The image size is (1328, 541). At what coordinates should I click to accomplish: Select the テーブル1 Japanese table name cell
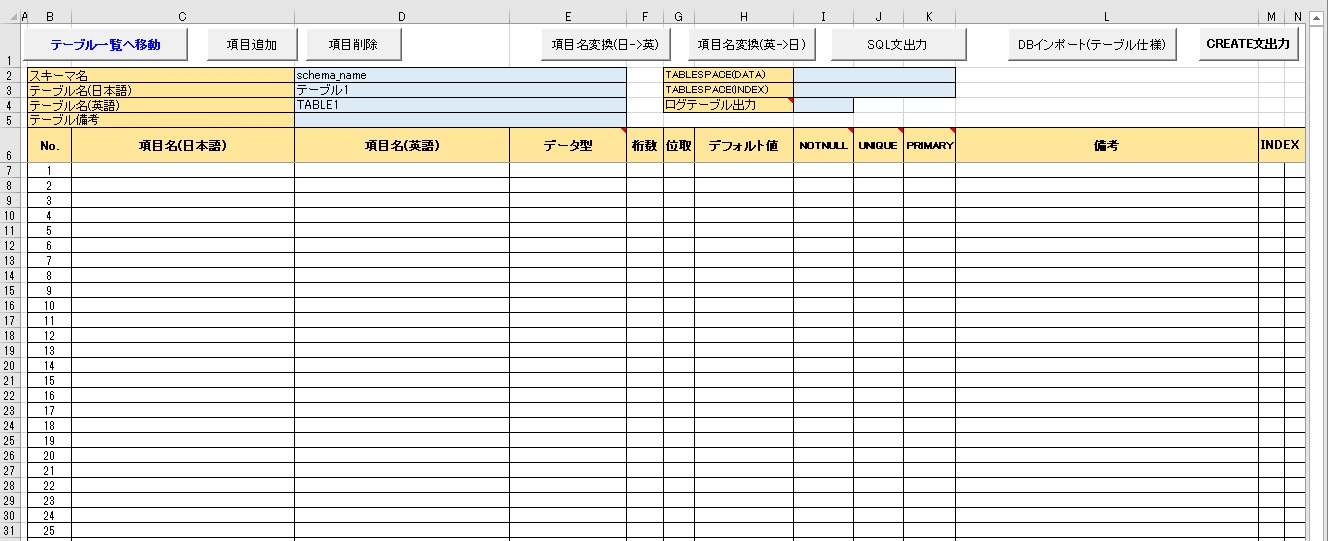pyautogui.click(x=460, y=90)
